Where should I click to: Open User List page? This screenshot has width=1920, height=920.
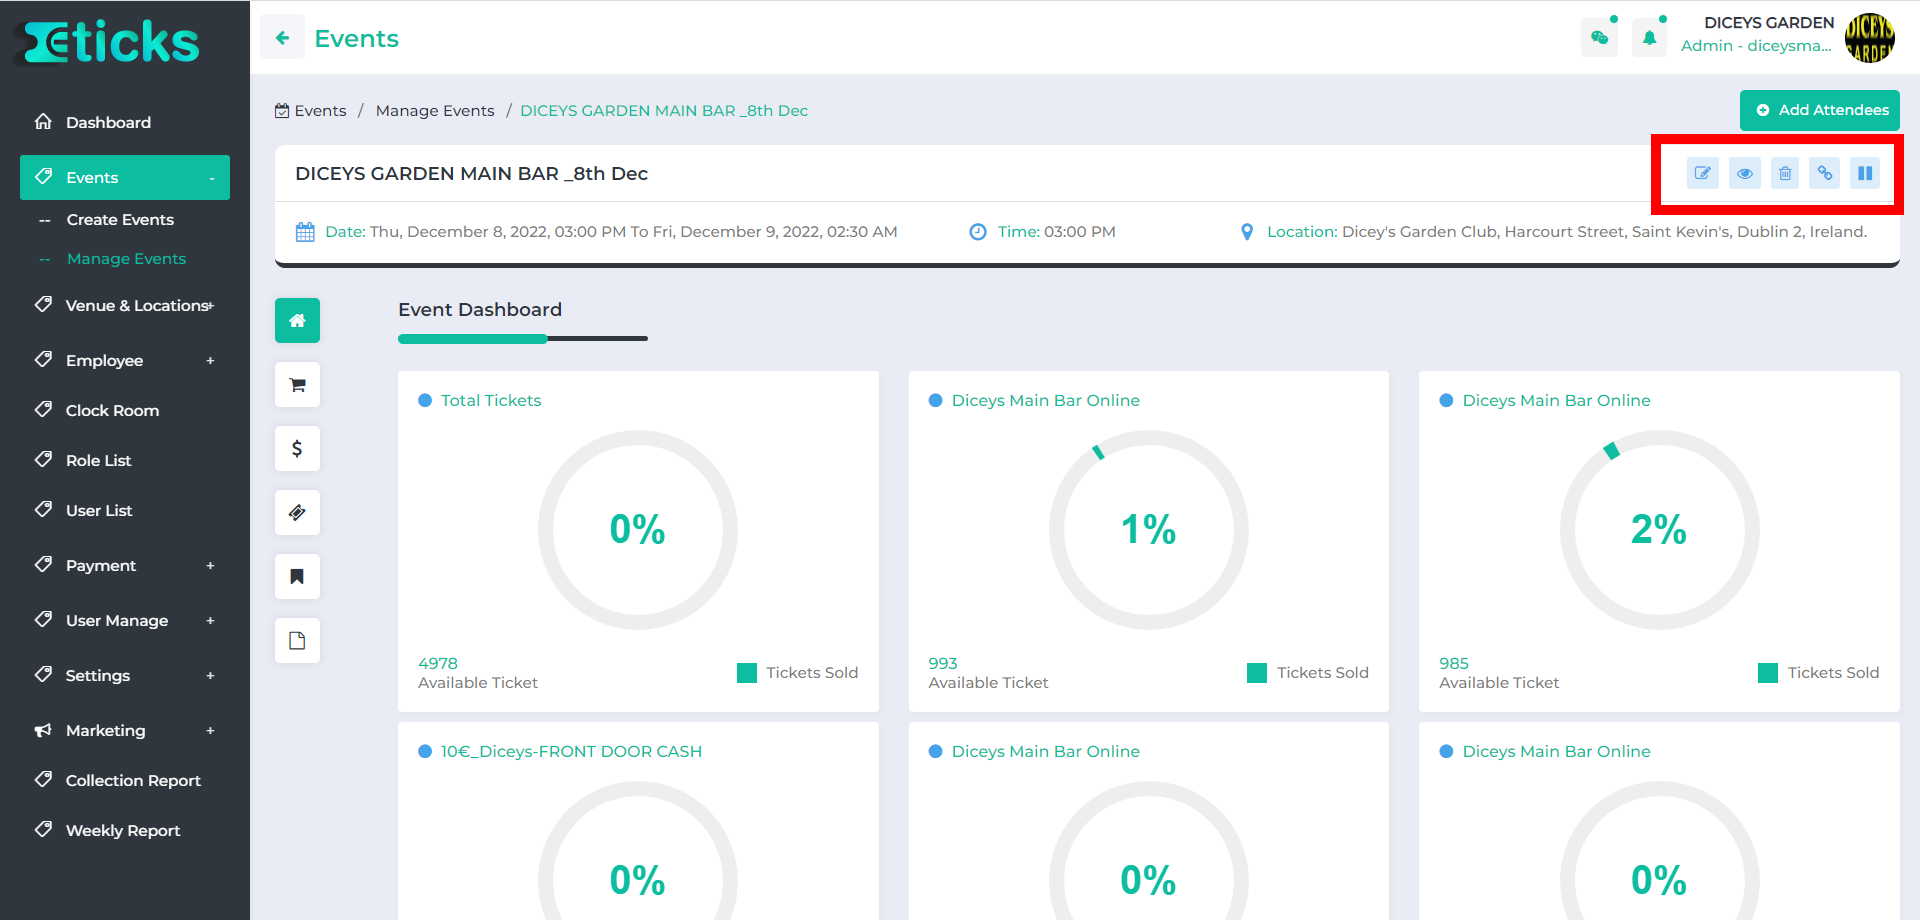[x=99, y=510]
